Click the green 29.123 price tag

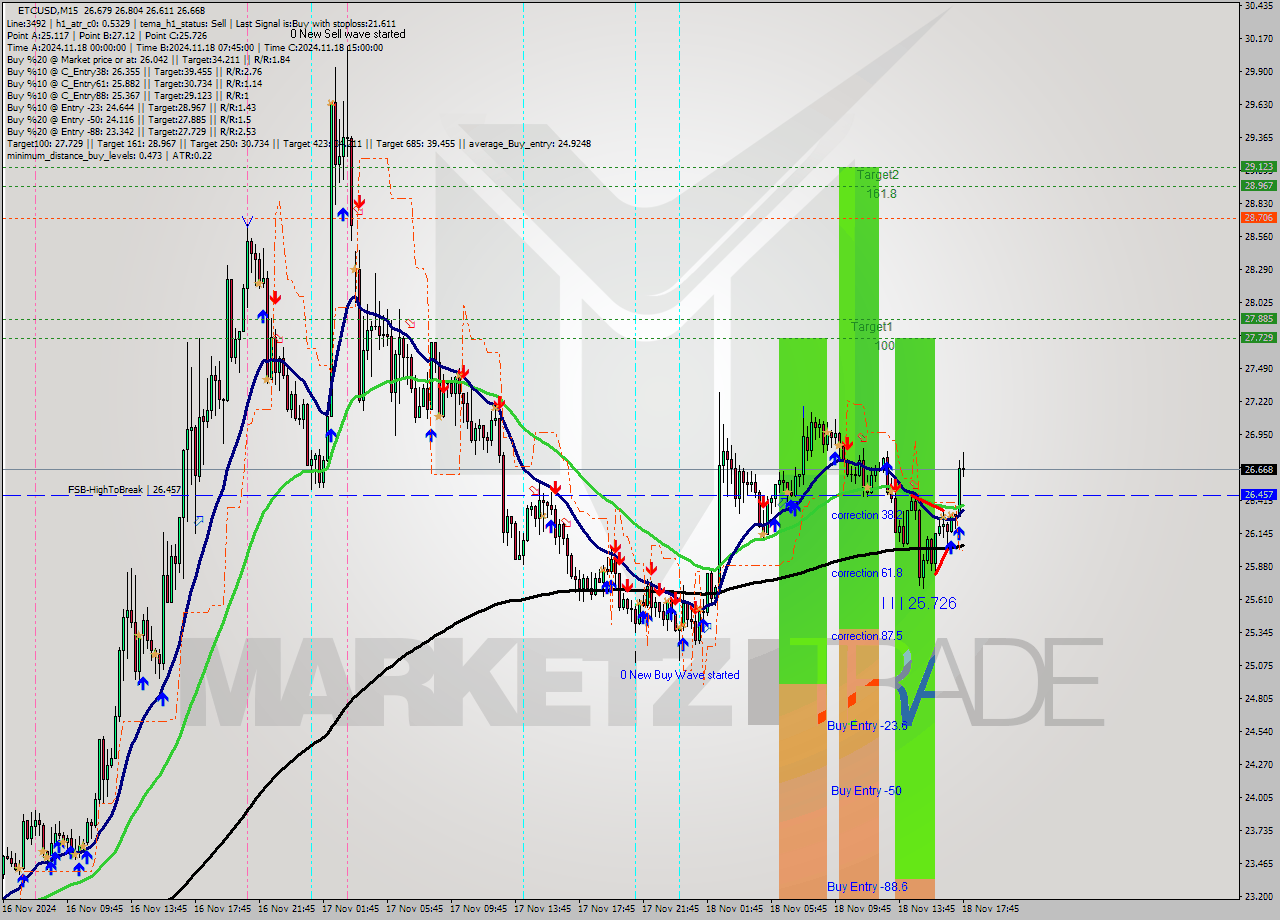1258,167
